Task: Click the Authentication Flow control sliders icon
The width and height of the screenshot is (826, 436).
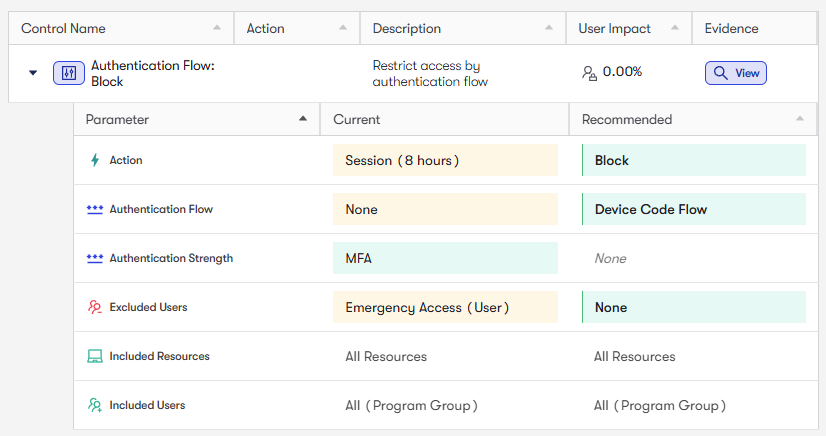Action: (69, 73)
